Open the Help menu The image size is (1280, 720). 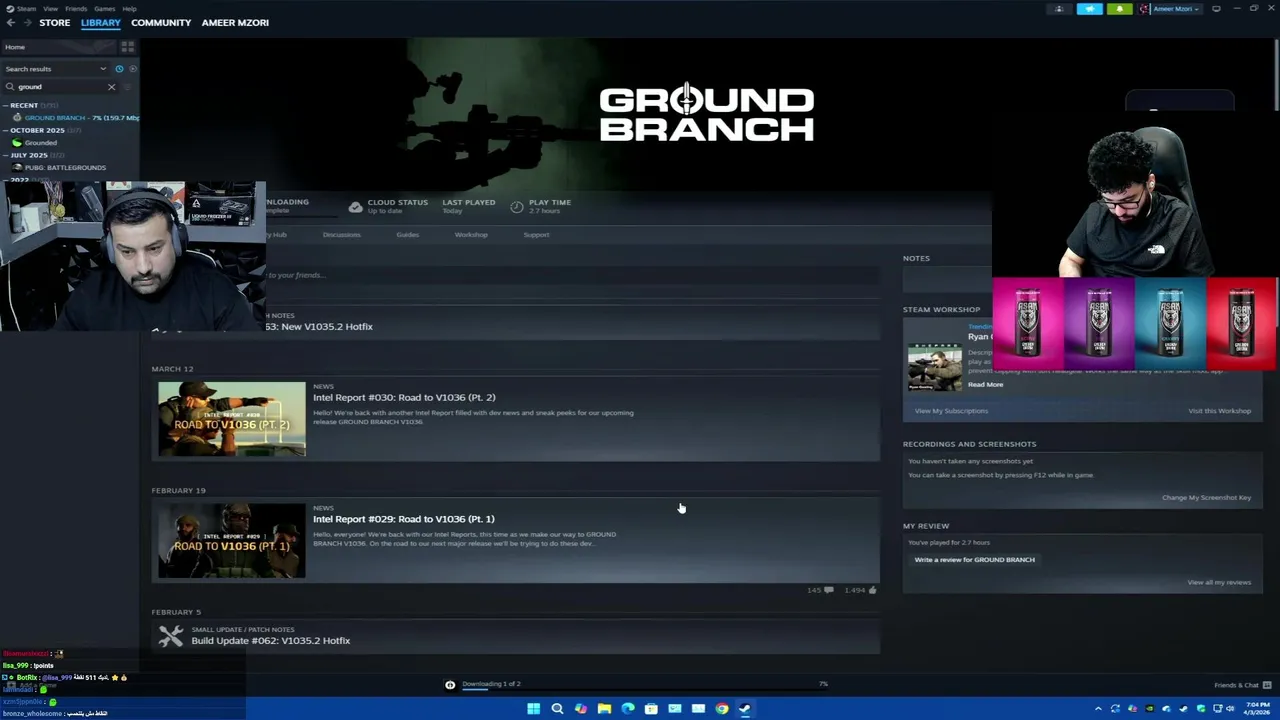[x=129, y=8]
